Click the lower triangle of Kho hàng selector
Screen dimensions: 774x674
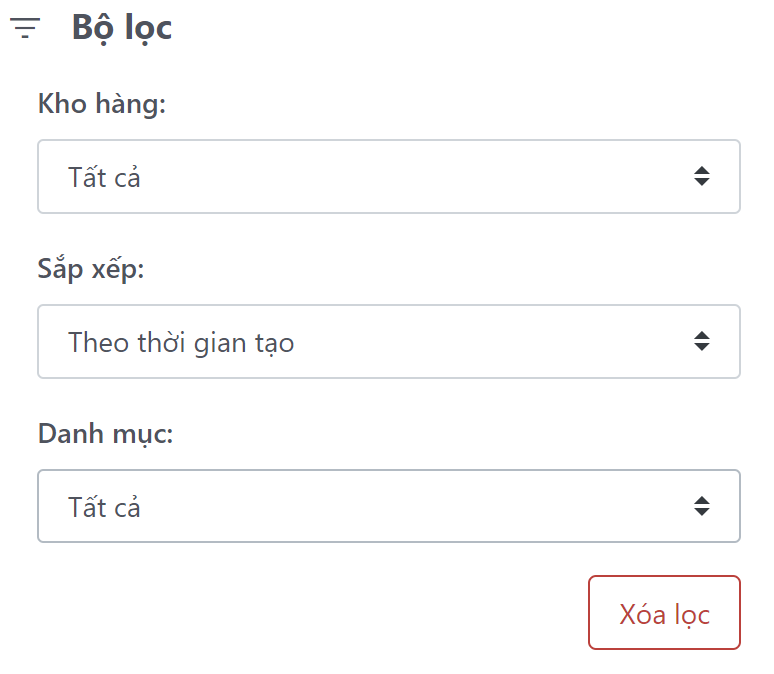tap(702, 183)
